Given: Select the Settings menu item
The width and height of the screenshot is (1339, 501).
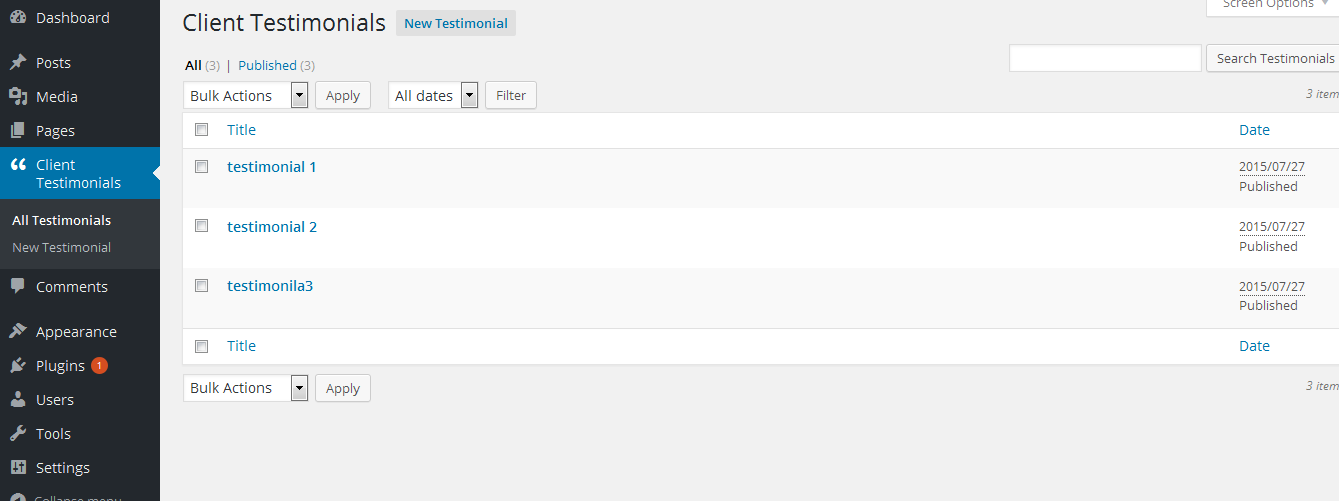Looking at the screenshot, I should pyautogui.click(x=62, y=468).
